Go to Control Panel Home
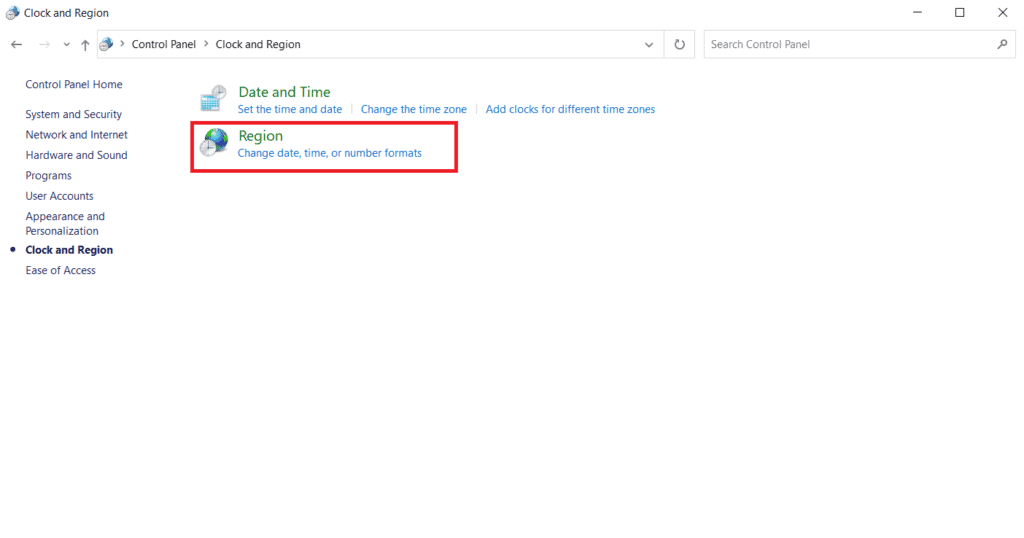The width and height of the screenshot is (1024, 538). point(73,85)
